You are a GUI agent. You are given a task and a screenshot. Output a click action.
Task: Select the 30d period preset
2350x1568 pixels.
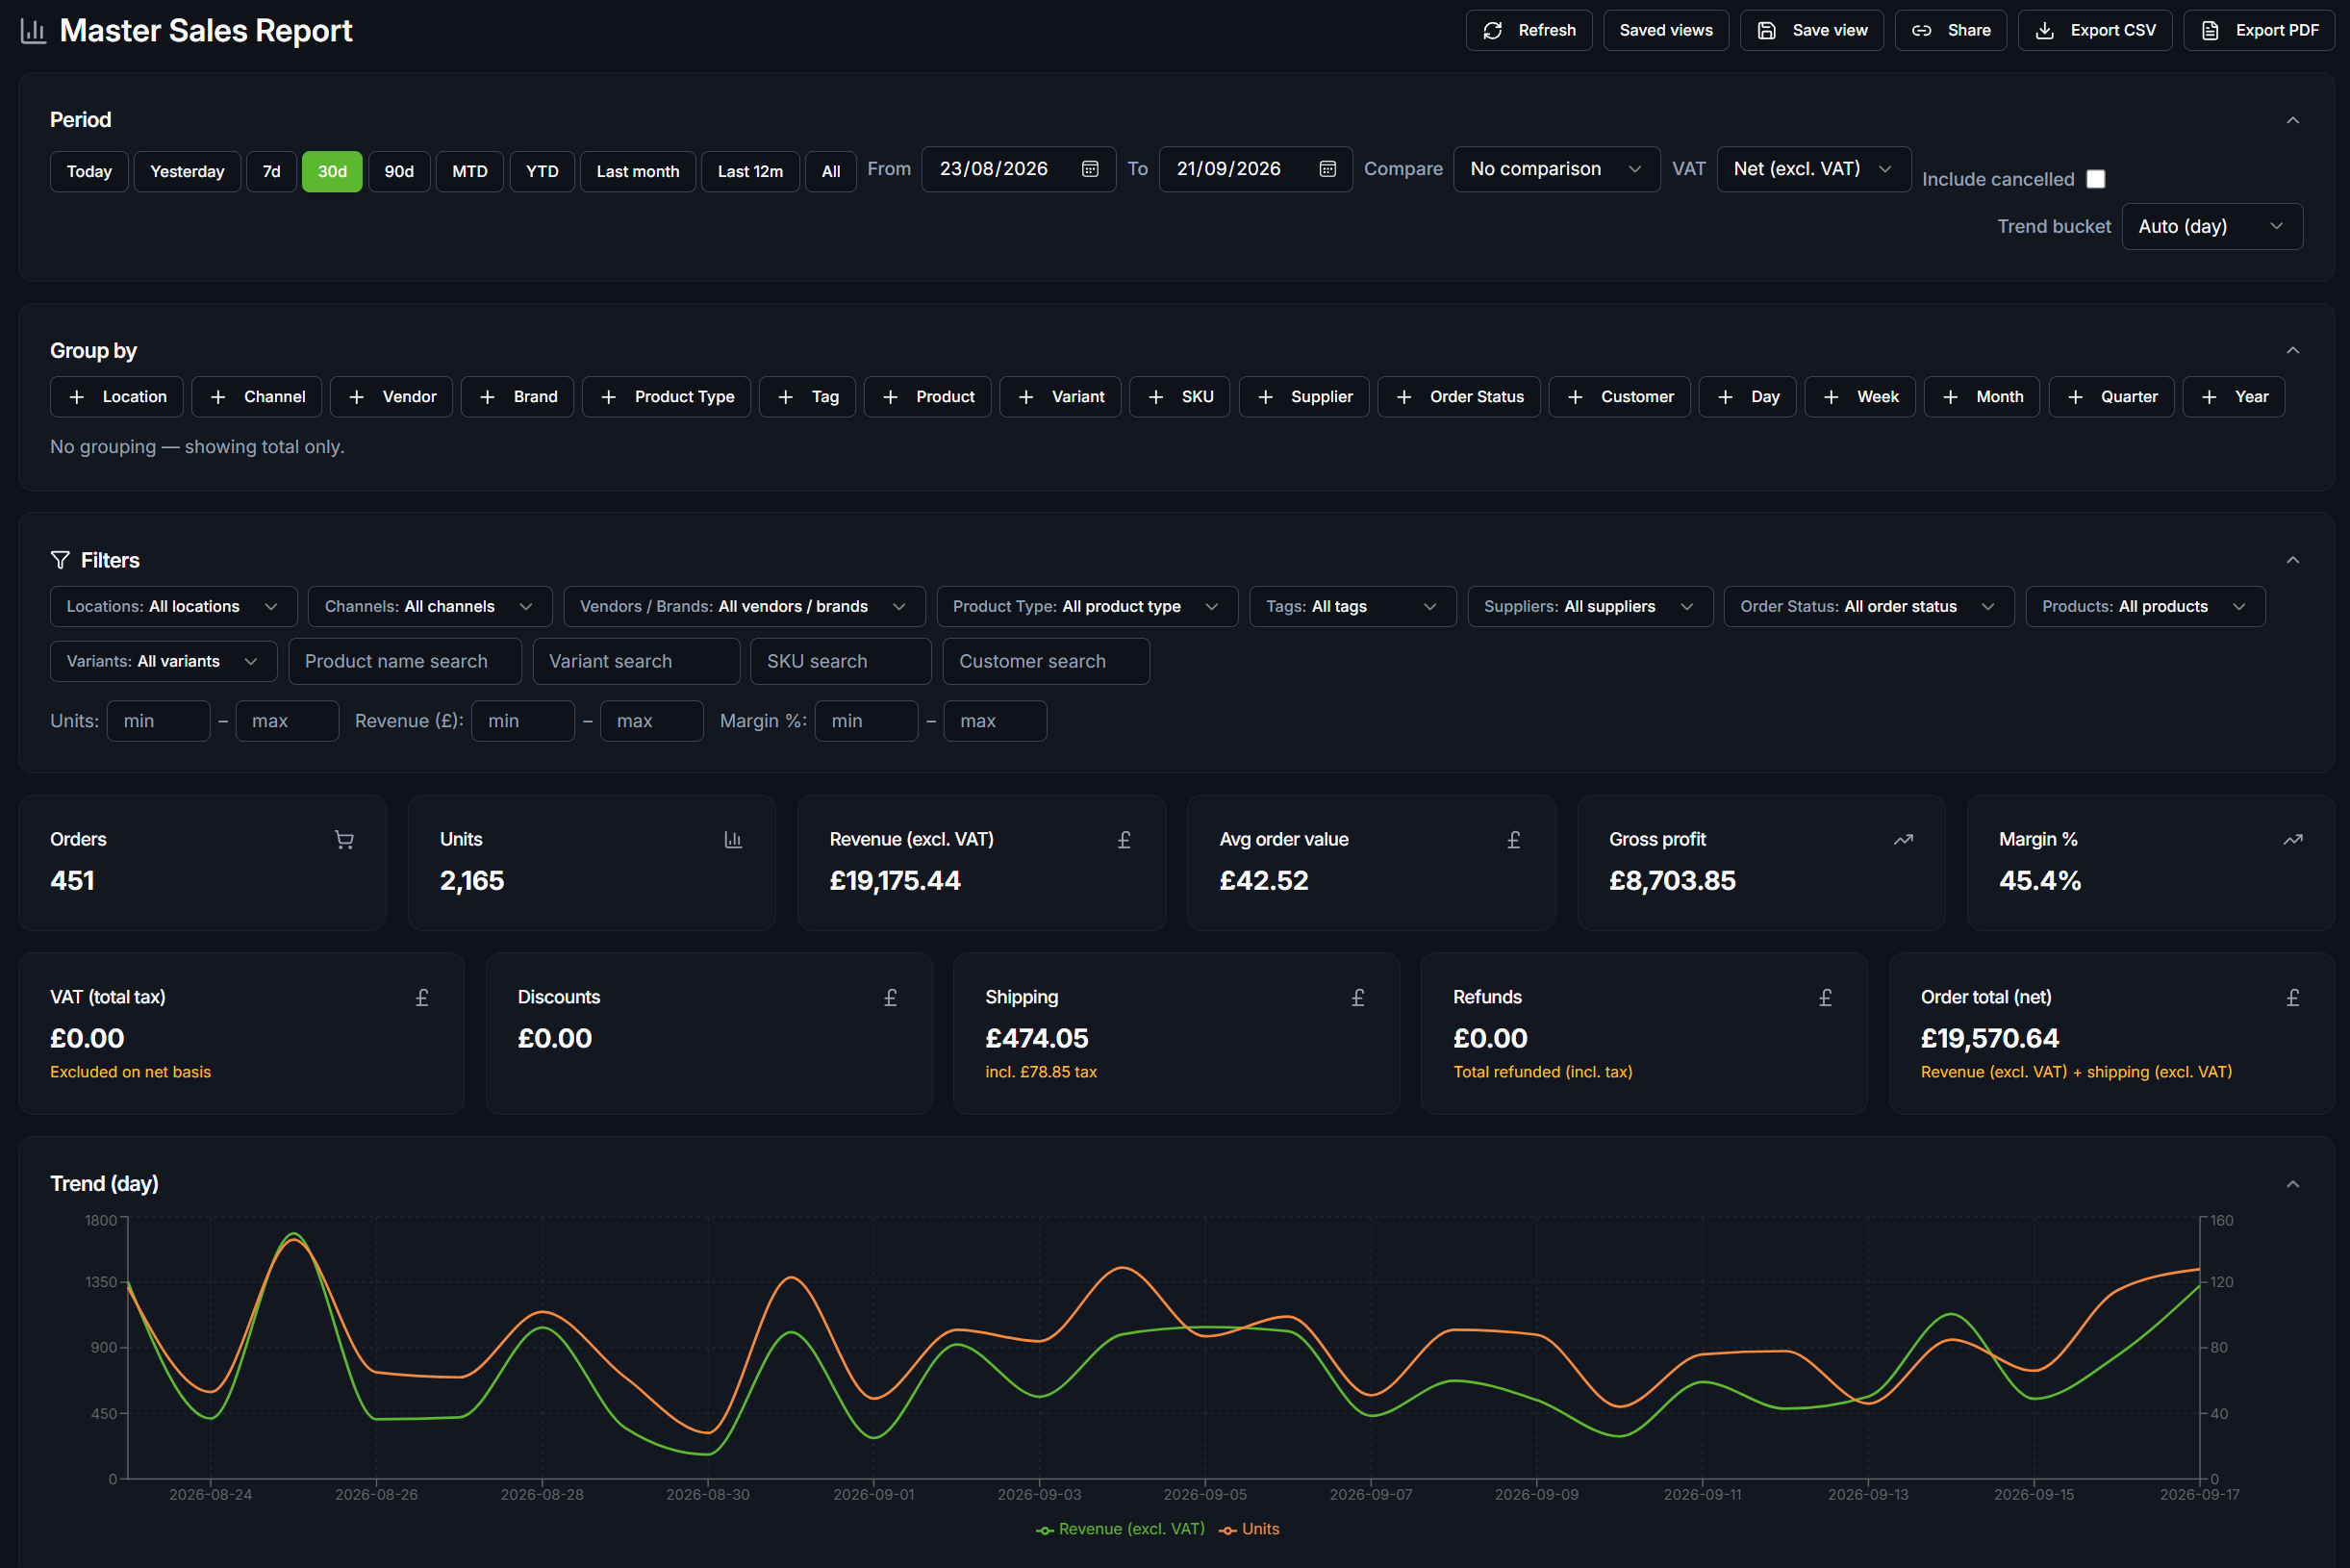pos(332,172)
